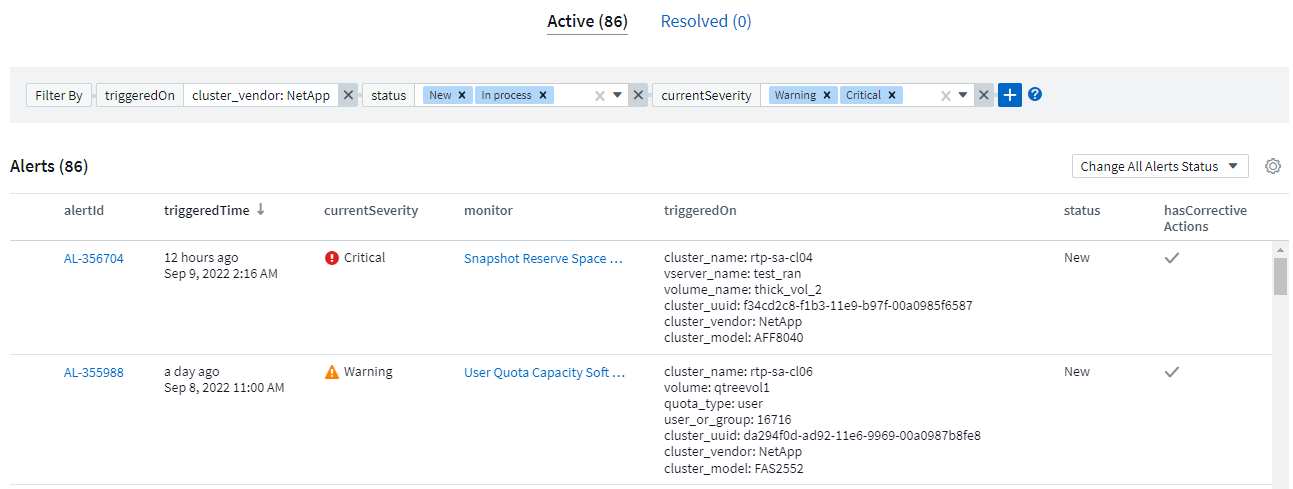Open User Quota Capacity Soft monitor link
Image resolution: width=1293 pixels, height=489 pixels.
point(544,372)
